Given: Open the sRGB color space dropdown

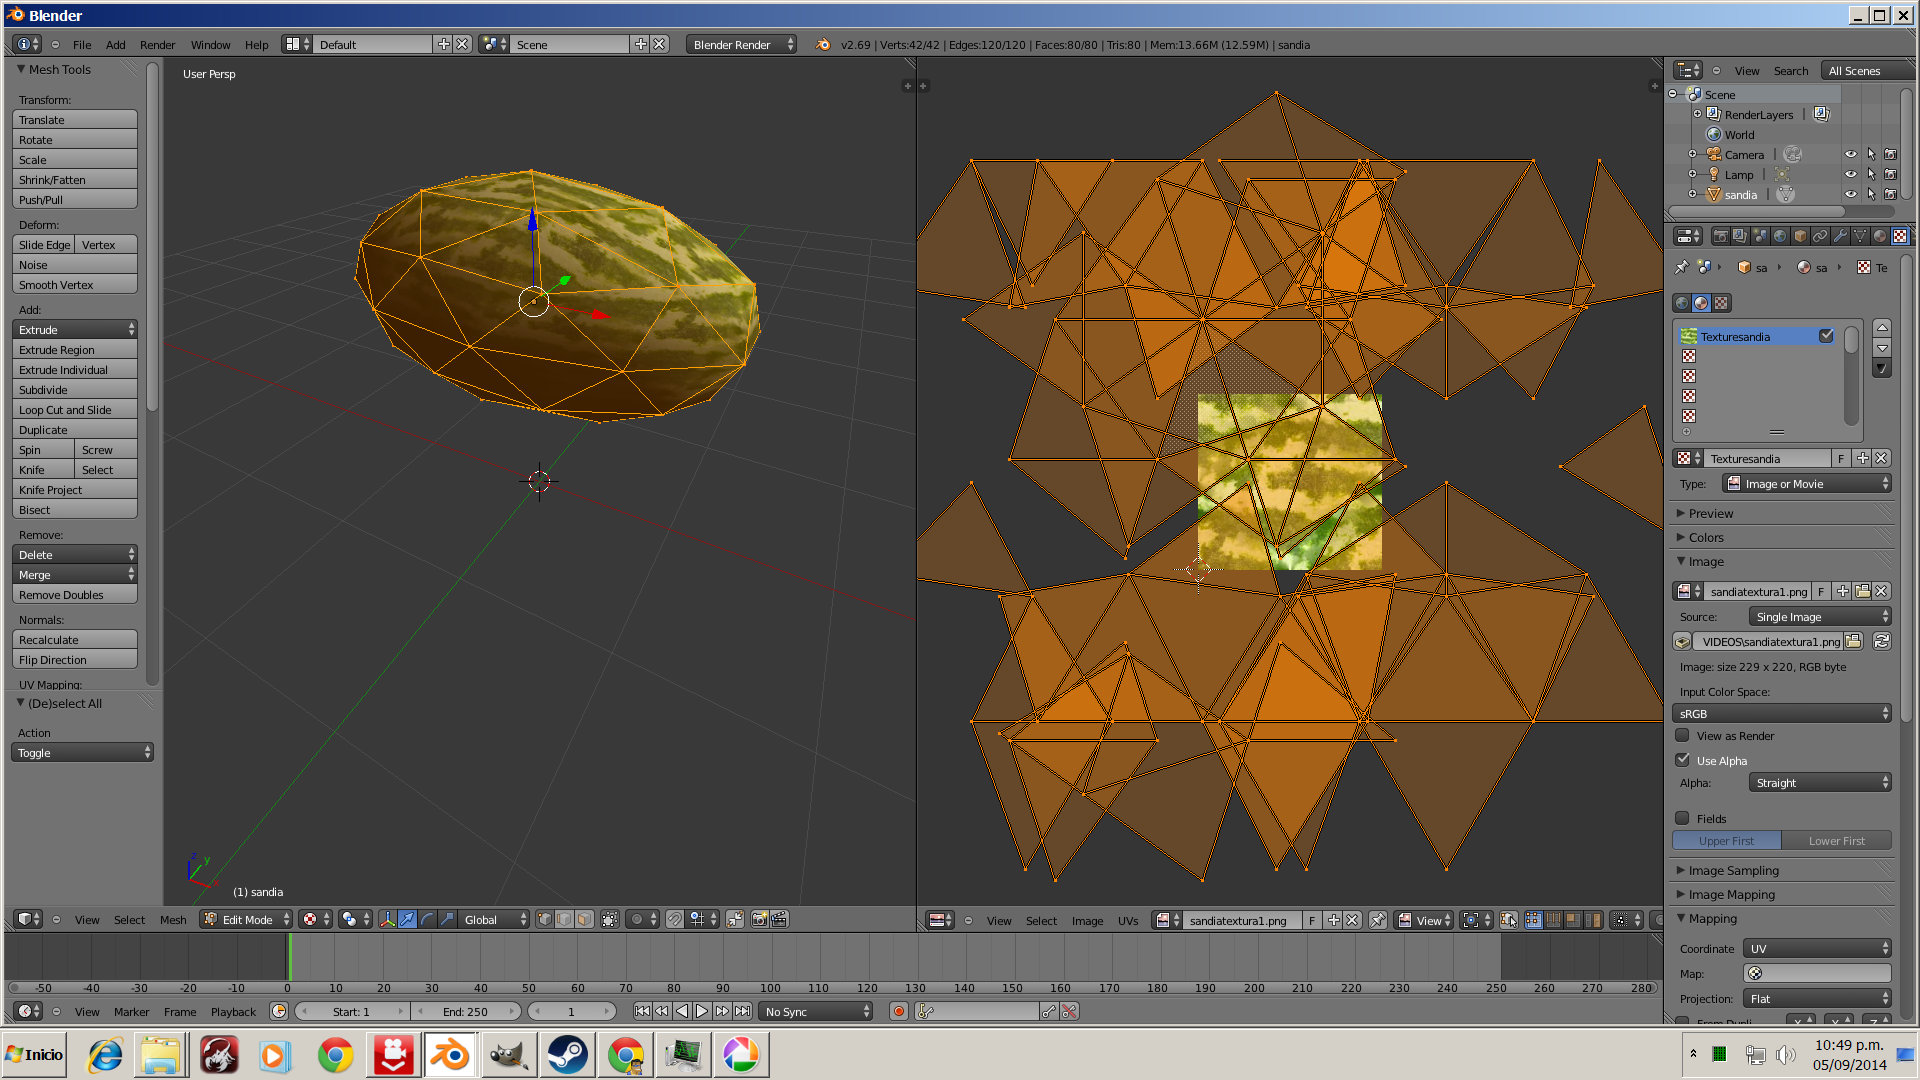Looking at the screenshot, I should click(x=1782, y=713).
